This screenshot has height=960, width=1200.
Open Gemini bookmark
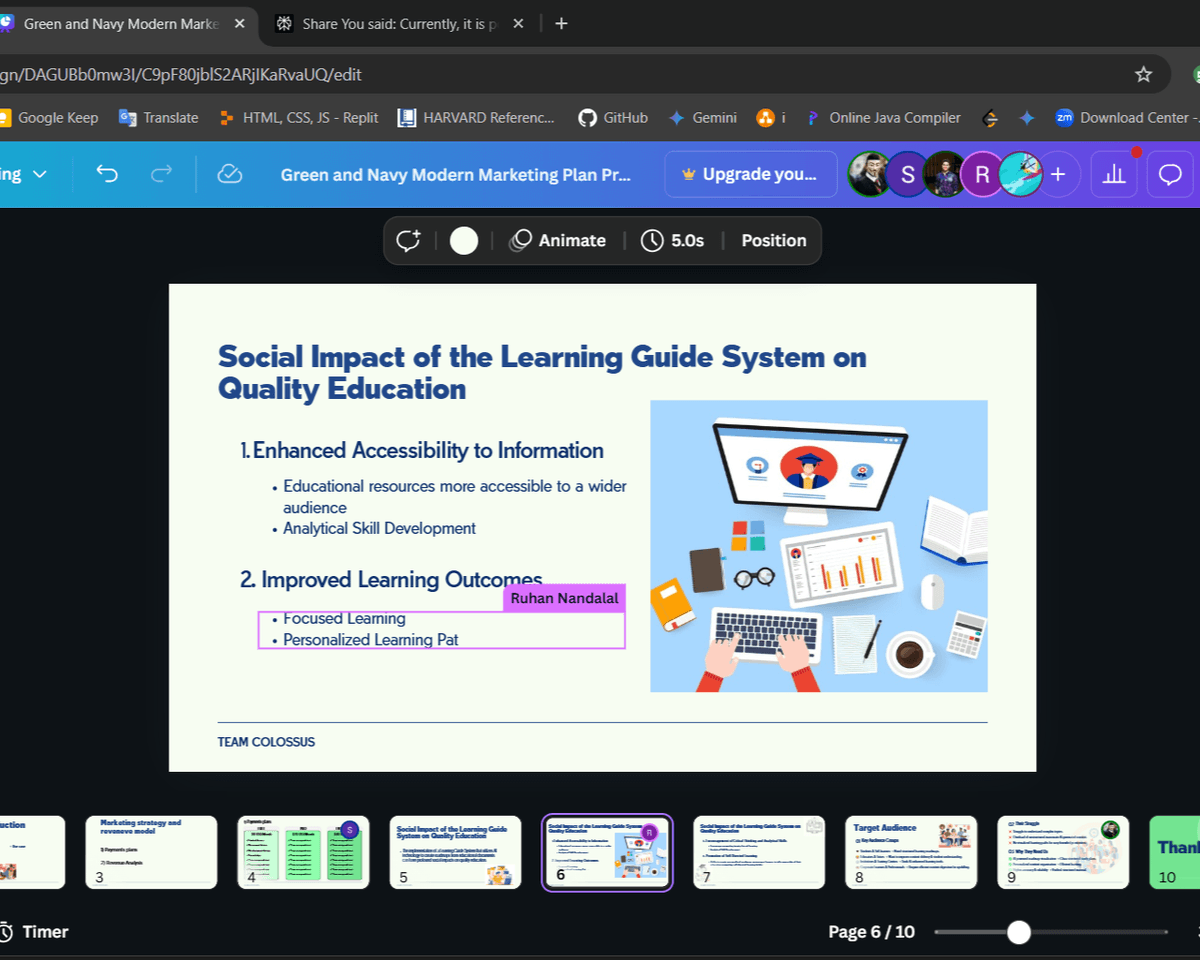[x=702, y=118]
